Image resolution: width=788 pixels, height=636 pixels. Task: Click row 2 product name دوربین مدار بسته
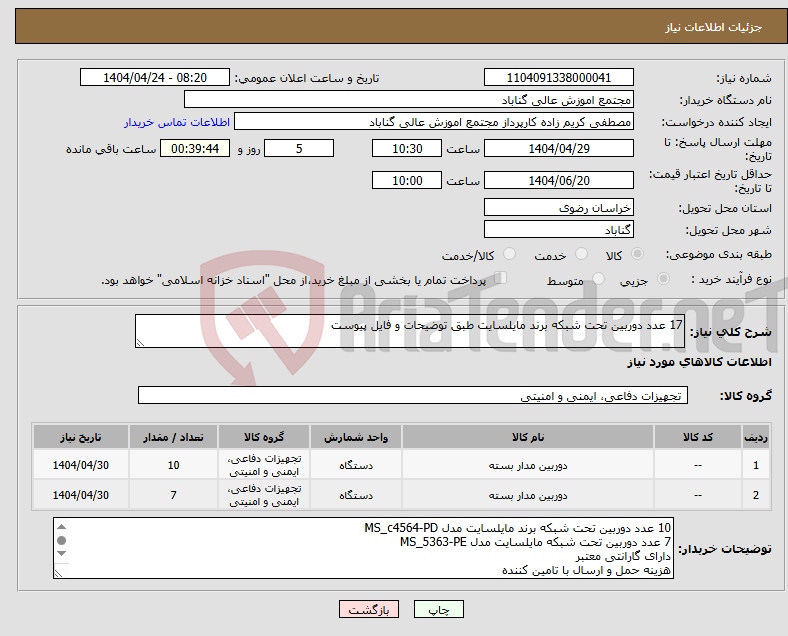point(528,495)
